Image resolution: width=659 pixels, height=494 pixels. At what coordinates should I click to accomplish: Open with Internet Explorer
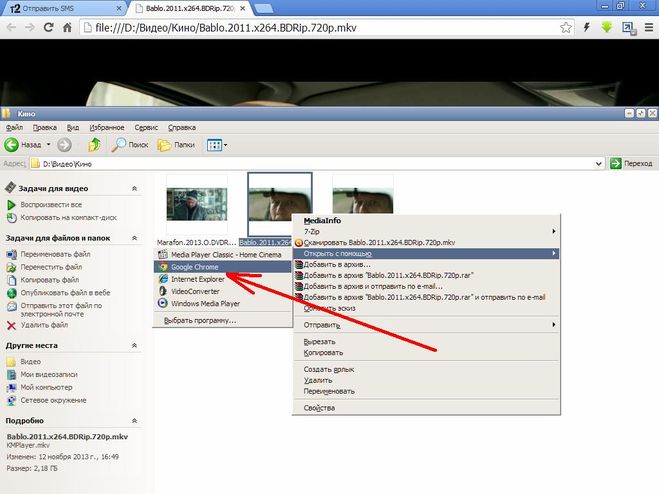[223, 279]
